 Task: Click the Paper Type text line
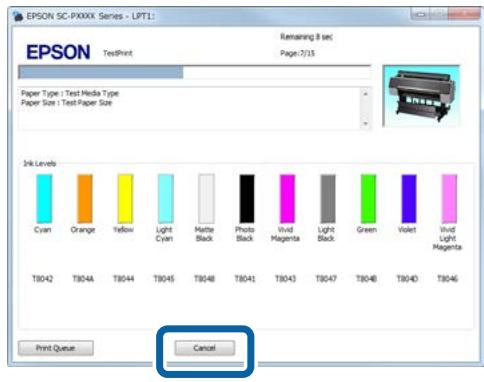tap(70, 93)
